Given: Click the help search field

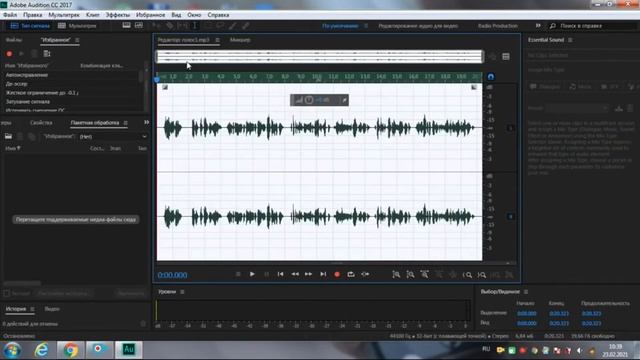Looking at the screenshot, I should tap(594, 26).
